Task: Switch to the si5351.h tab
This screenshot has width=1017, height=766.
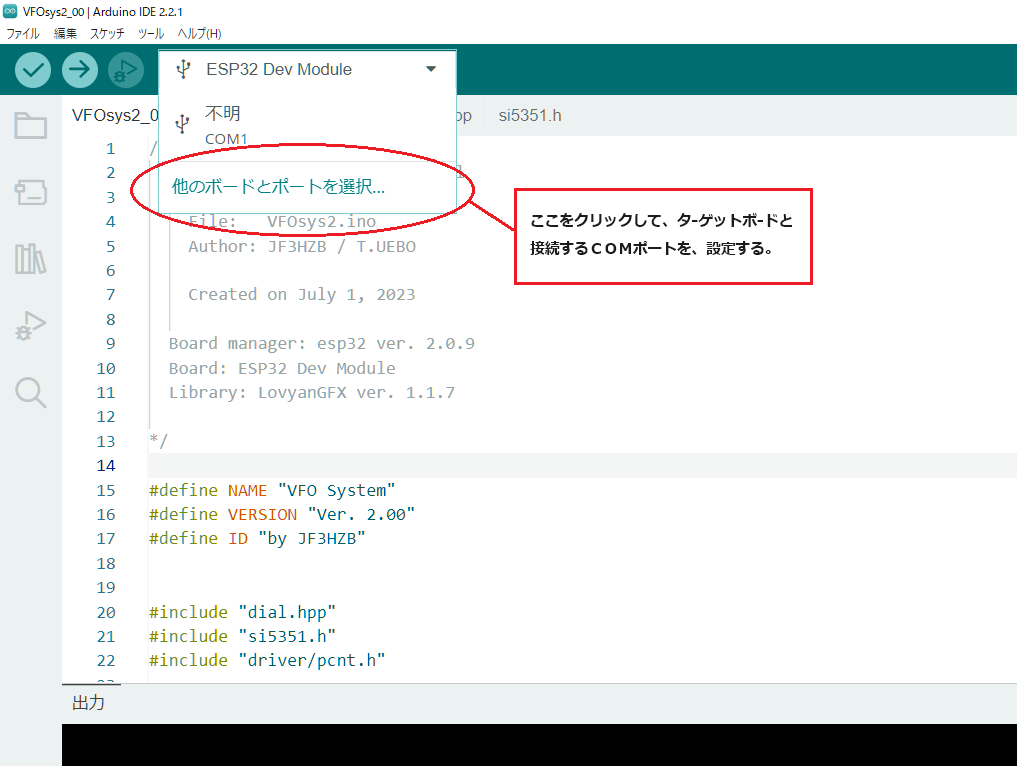Action: tap(530, 115)
